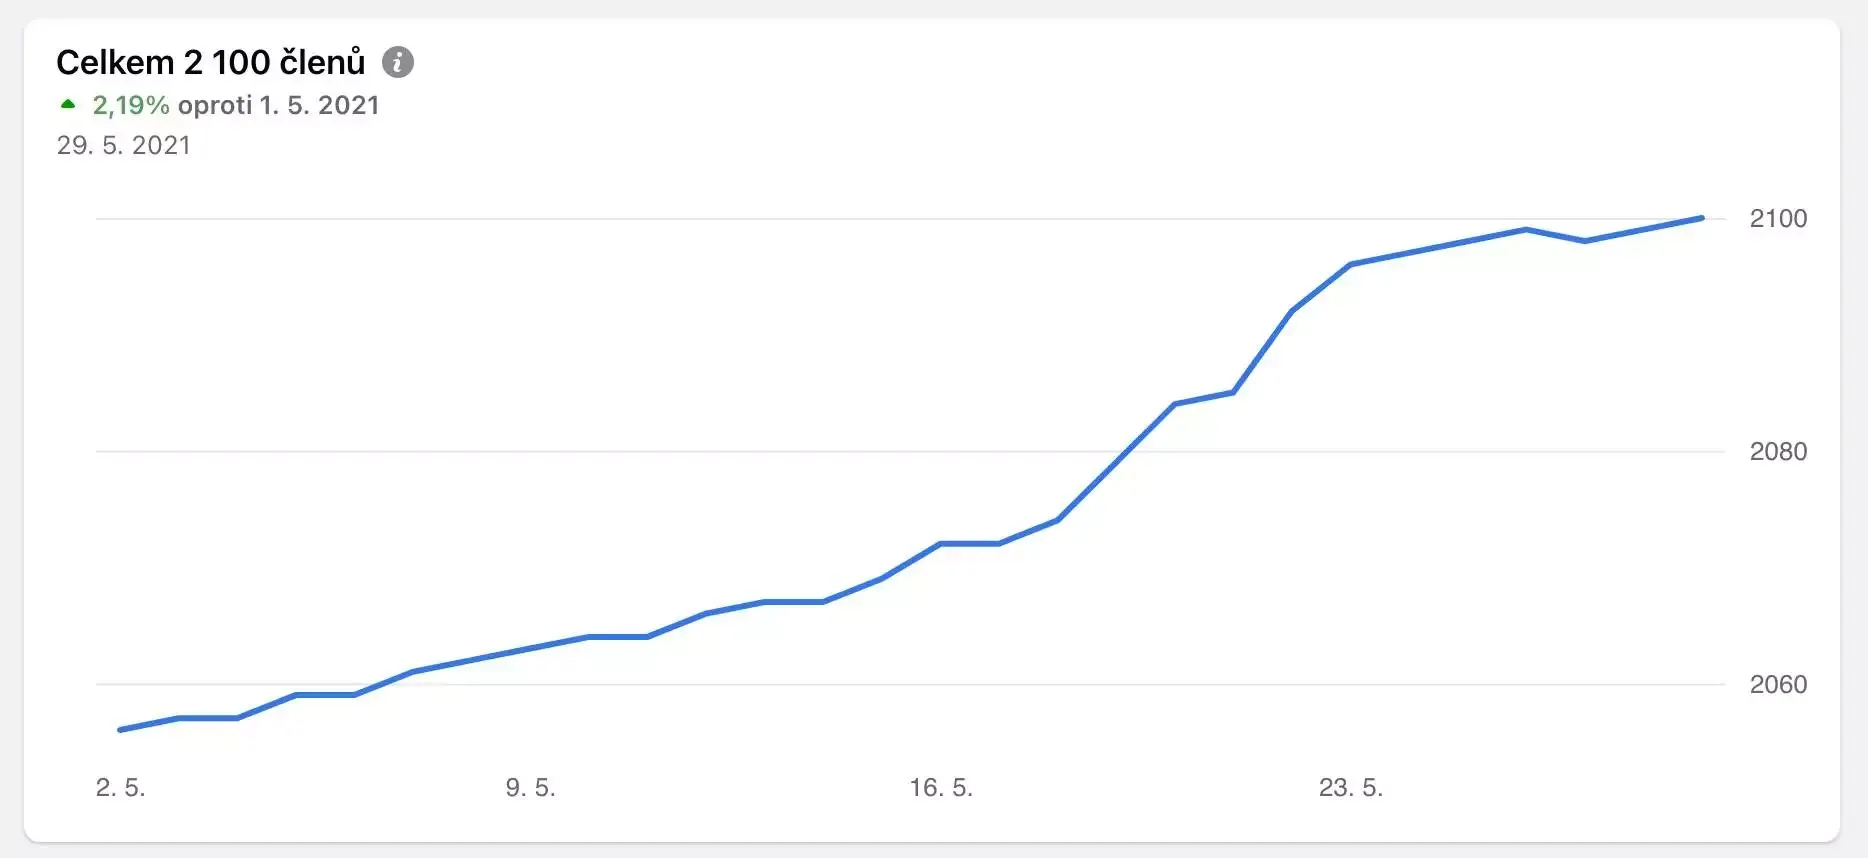Click the small dip near the line's end

click(1585, 241)
